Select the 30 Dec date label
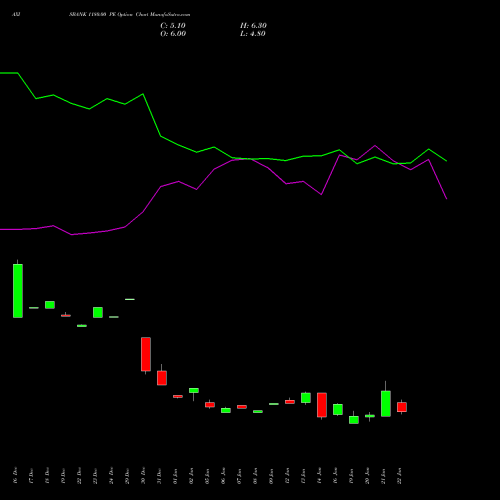500x500 pixels. pos(143,475)
